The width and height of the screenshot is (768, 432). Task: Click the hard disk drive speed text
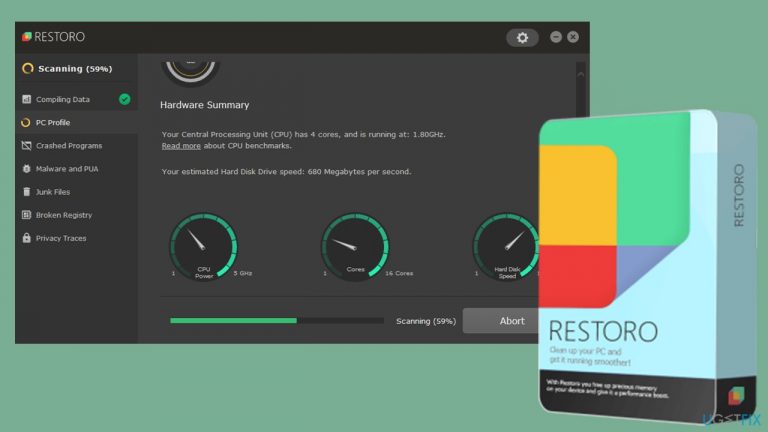pyautogui.click(x=287, y=172)
